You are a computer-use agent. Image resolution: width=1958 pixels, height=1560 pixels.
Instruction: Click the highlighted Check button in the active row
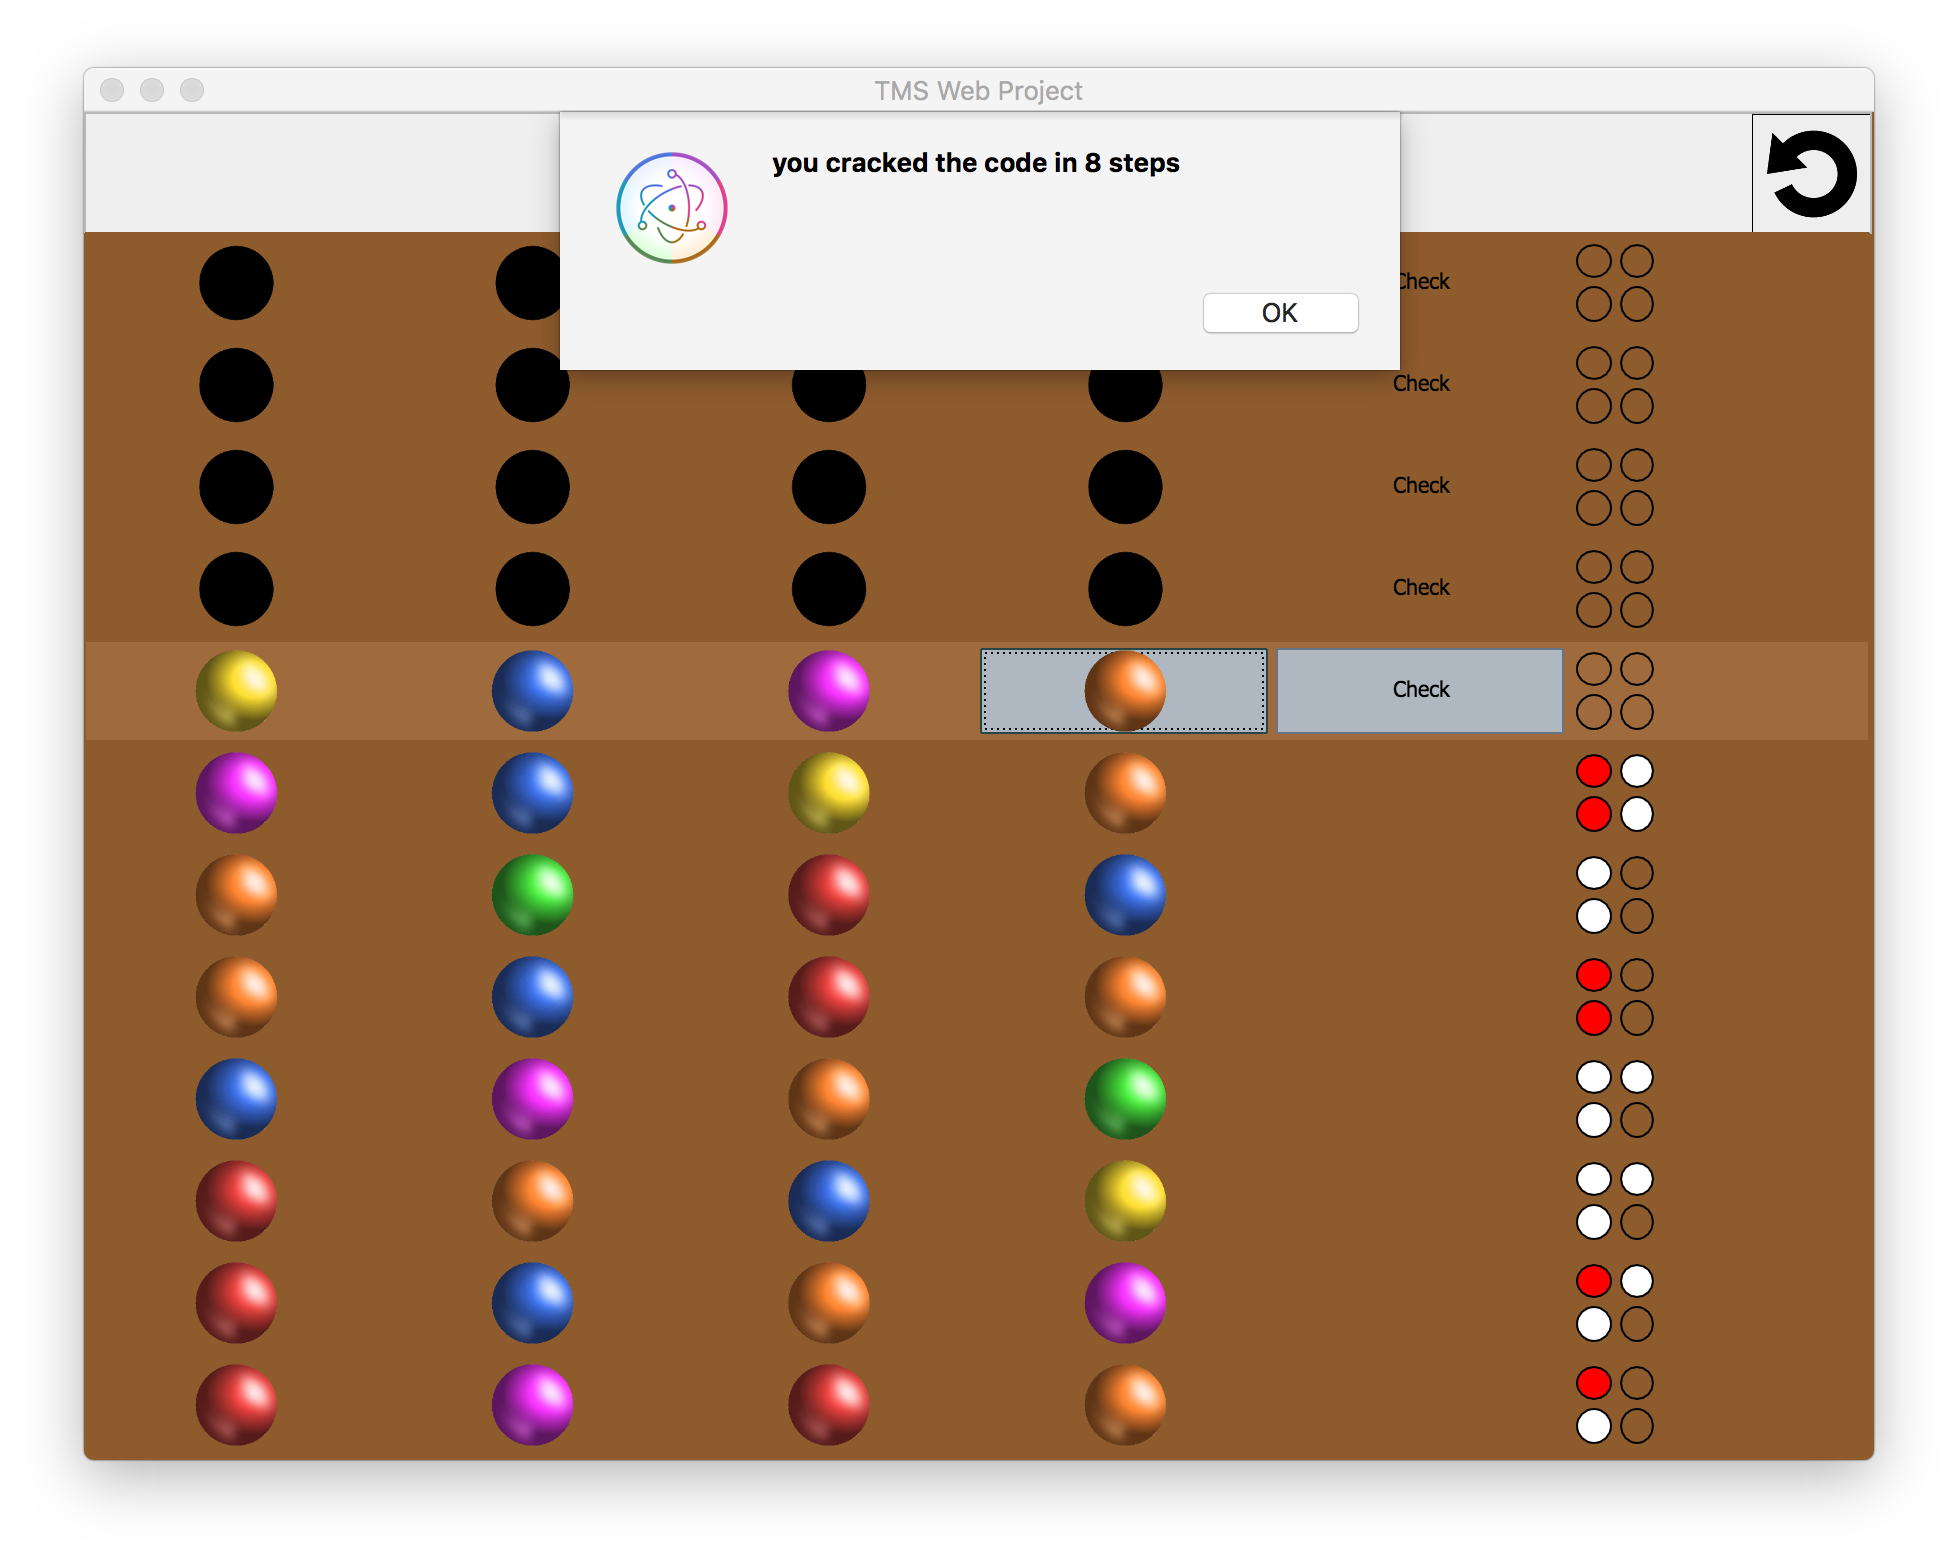tap(1420, 690)
